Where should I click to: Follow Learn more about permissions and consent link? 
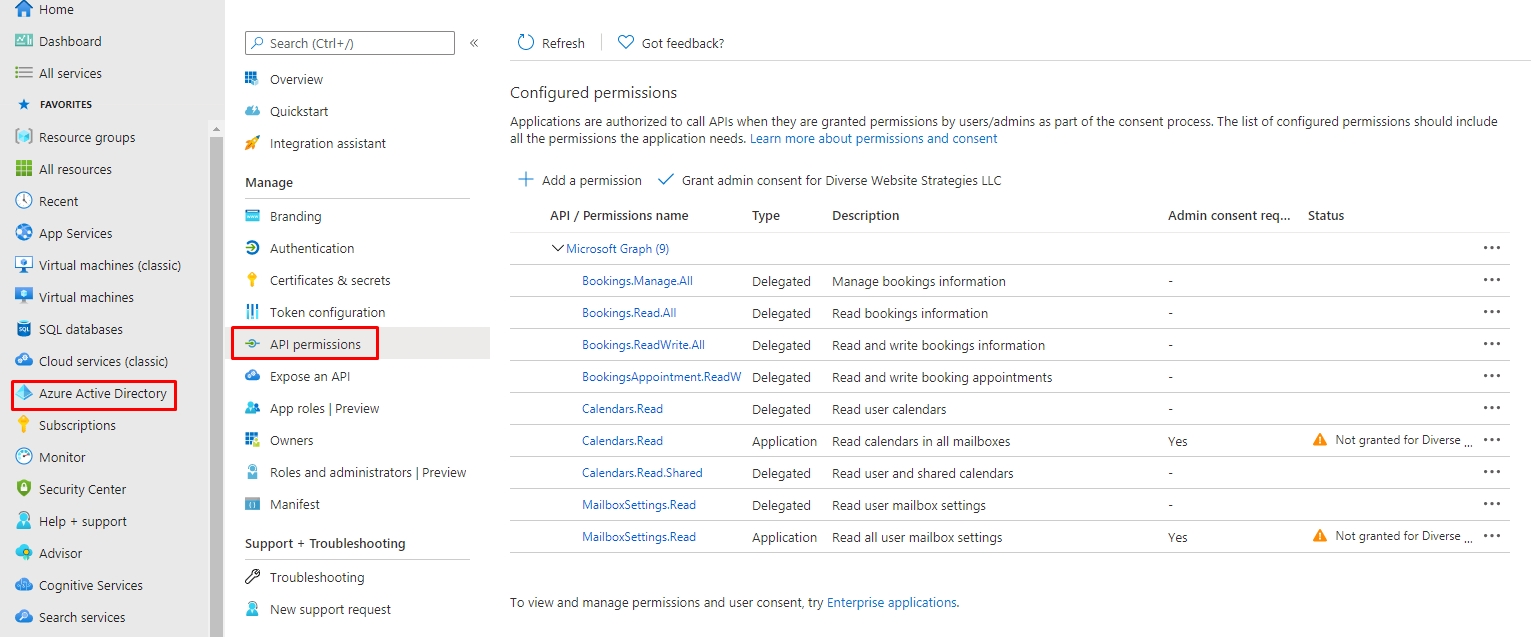point(874,138)
